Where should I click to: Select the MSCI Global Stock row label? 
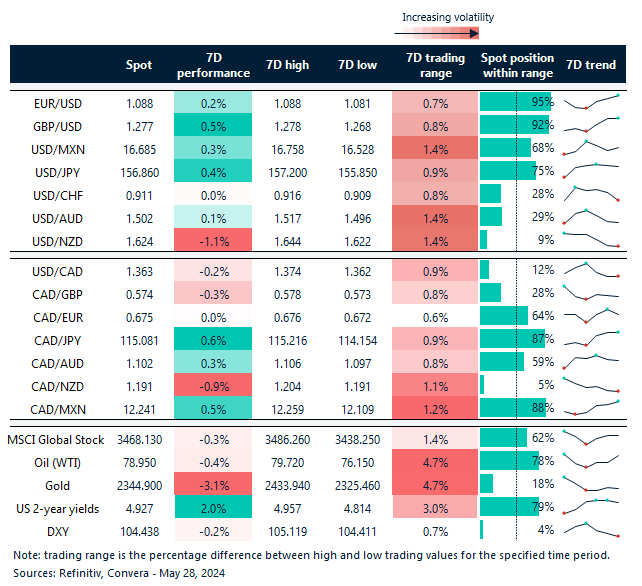tap(59, 438)
